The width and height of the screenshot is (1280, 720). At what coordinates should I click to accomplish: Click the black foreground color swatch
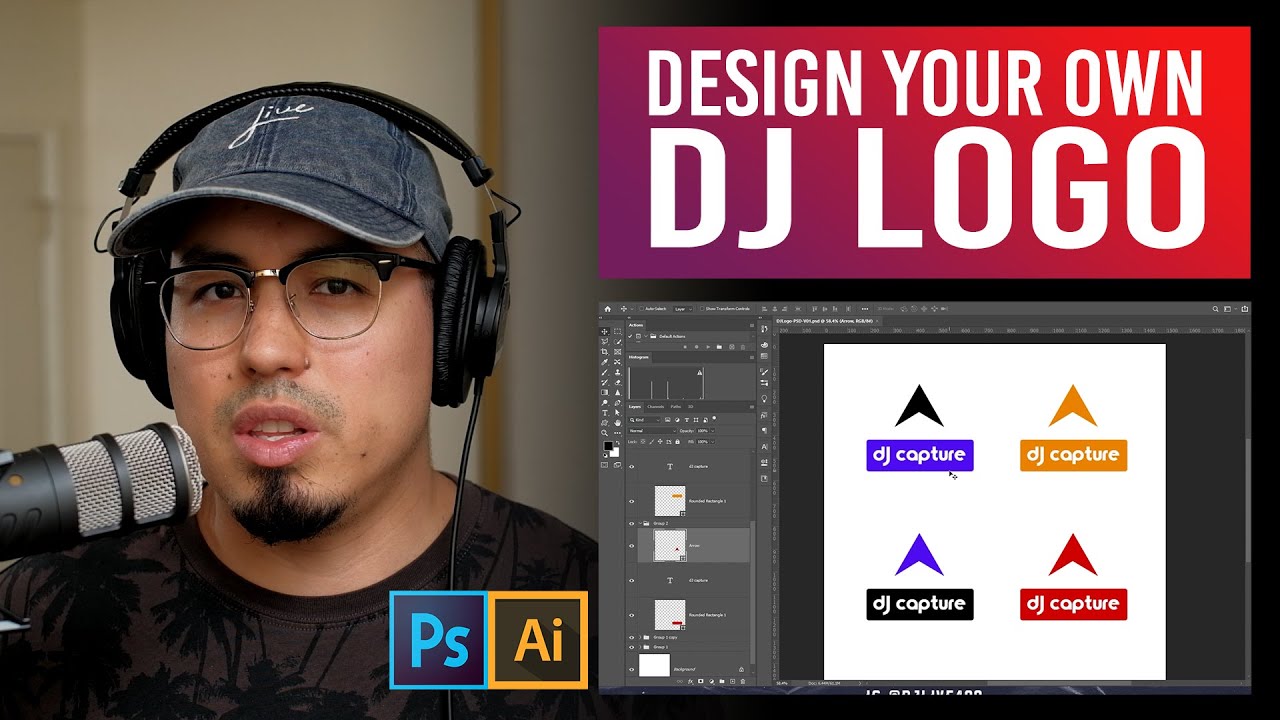tap(608, 445)
